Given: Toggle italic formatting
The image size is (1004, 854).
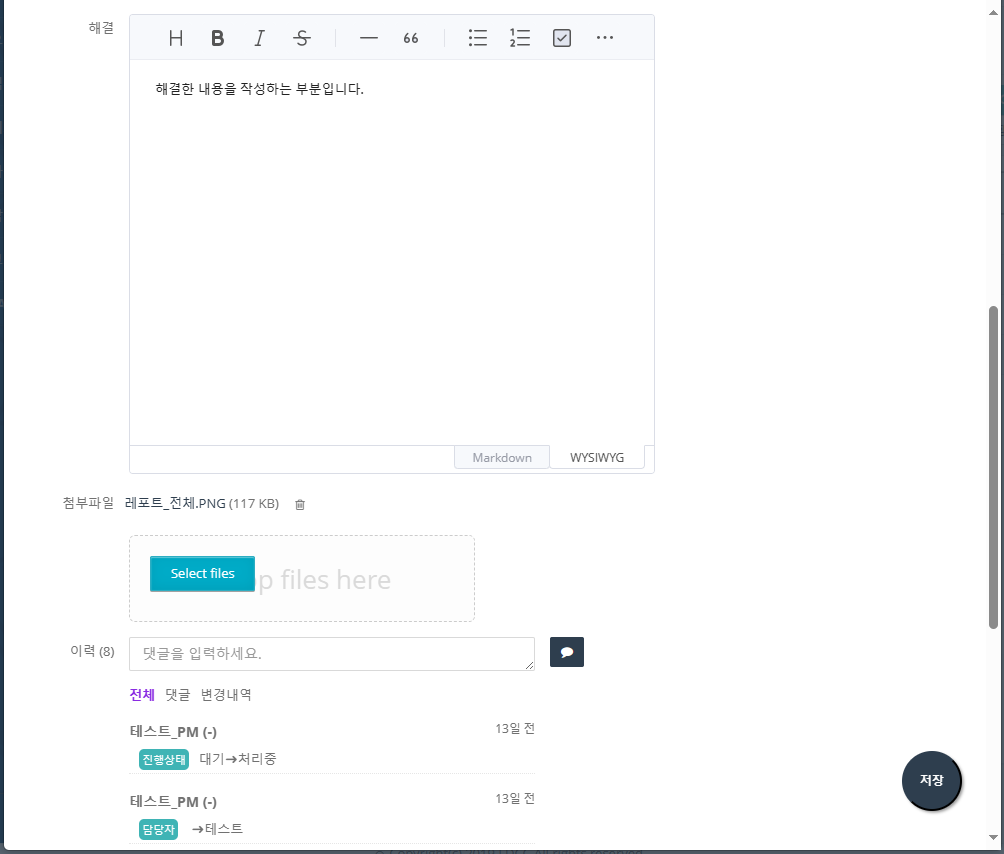Looking at the screenshot, I should pyautogui.click(x=259, y=38).
